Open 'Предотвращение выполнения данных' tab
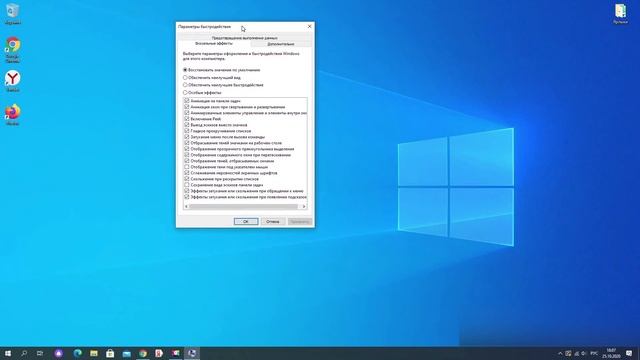Image resolution: width=640 pixels, height=360 pixels. point(244,38)
